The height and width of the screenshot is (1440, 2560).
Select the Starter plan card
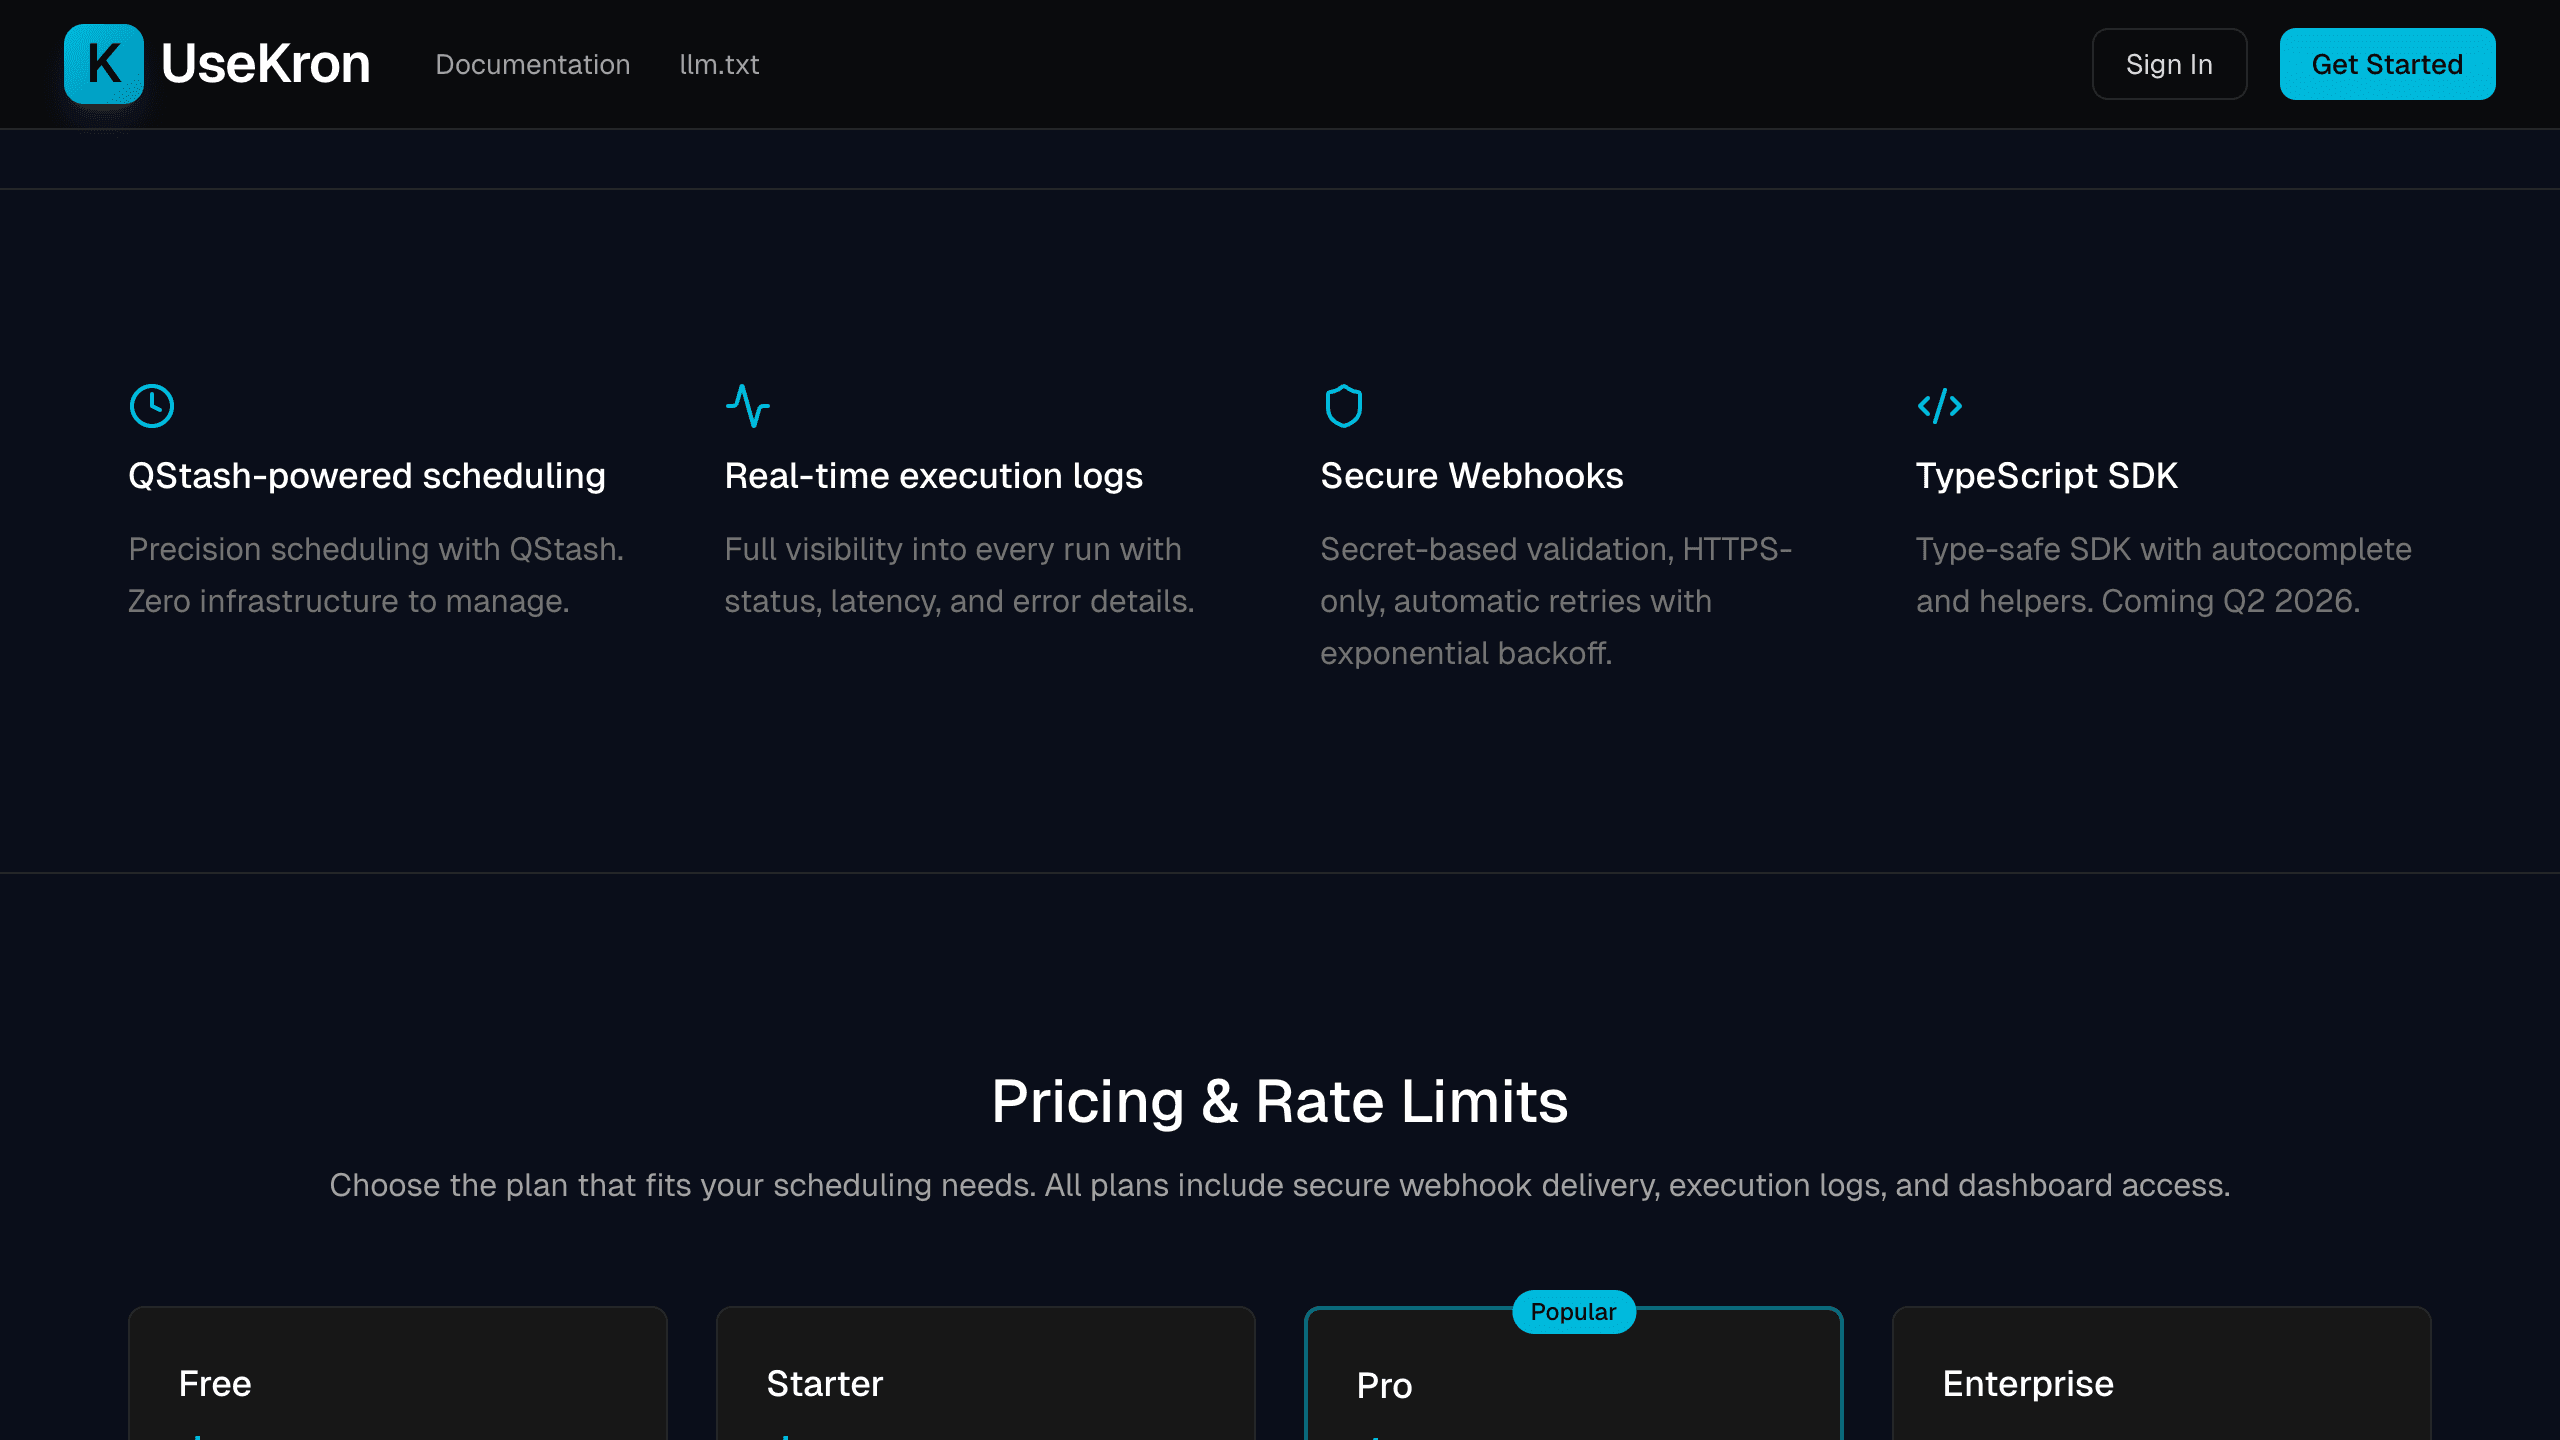(986, 1373)
